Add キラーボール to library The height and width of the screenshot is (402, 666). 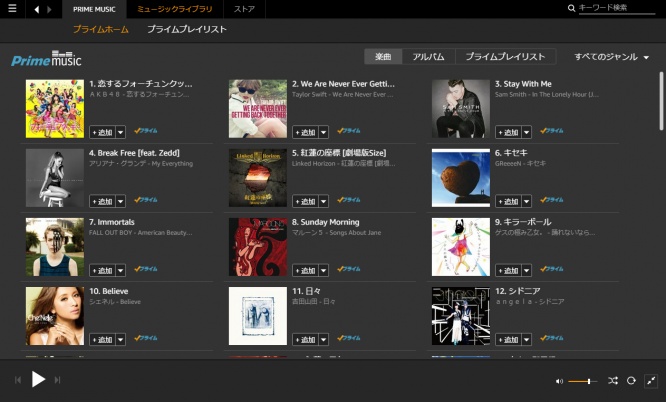click(508, 270)
